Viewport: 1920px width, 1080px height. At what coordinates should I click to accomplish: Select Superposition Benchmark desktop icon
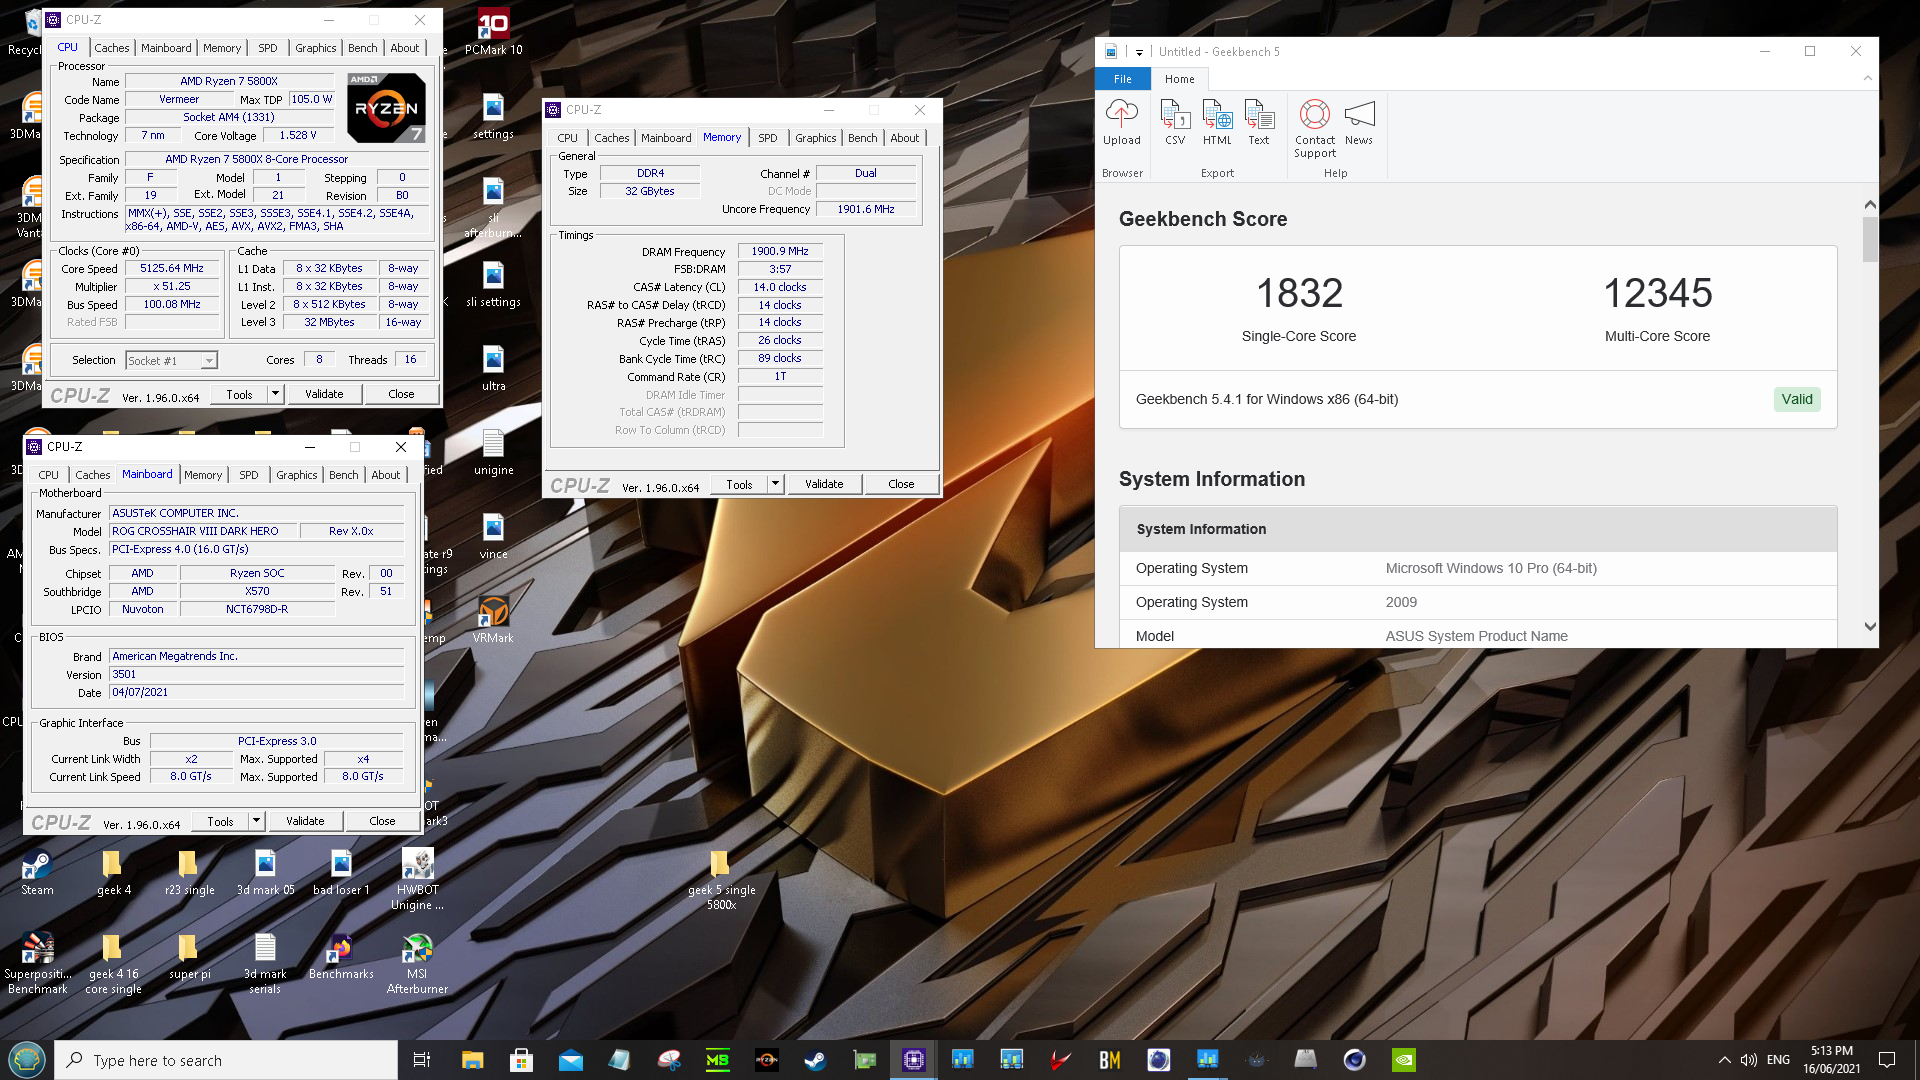(x=37, y=963)
